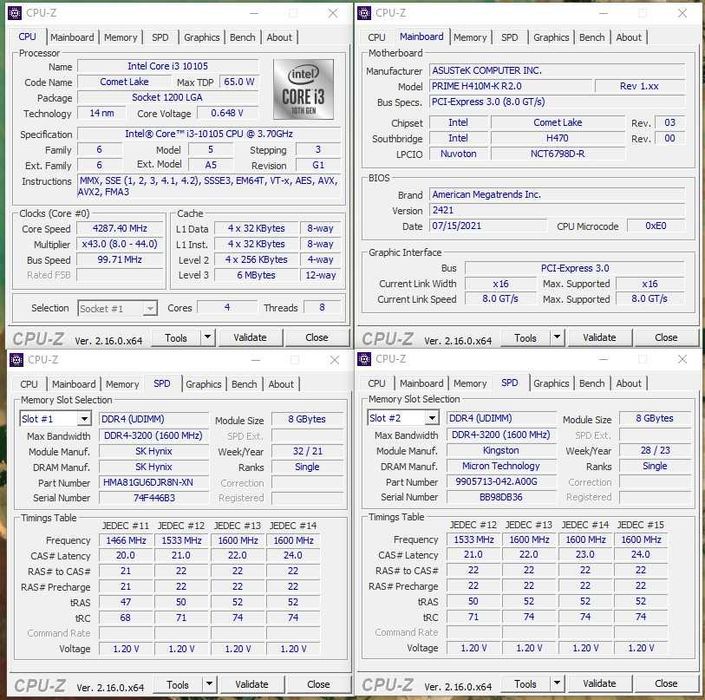The height and width of the screenshot is (700, 705).
Task: Click the motherboard model PRIME H410M-K R2.0
Action: (510, 86)
